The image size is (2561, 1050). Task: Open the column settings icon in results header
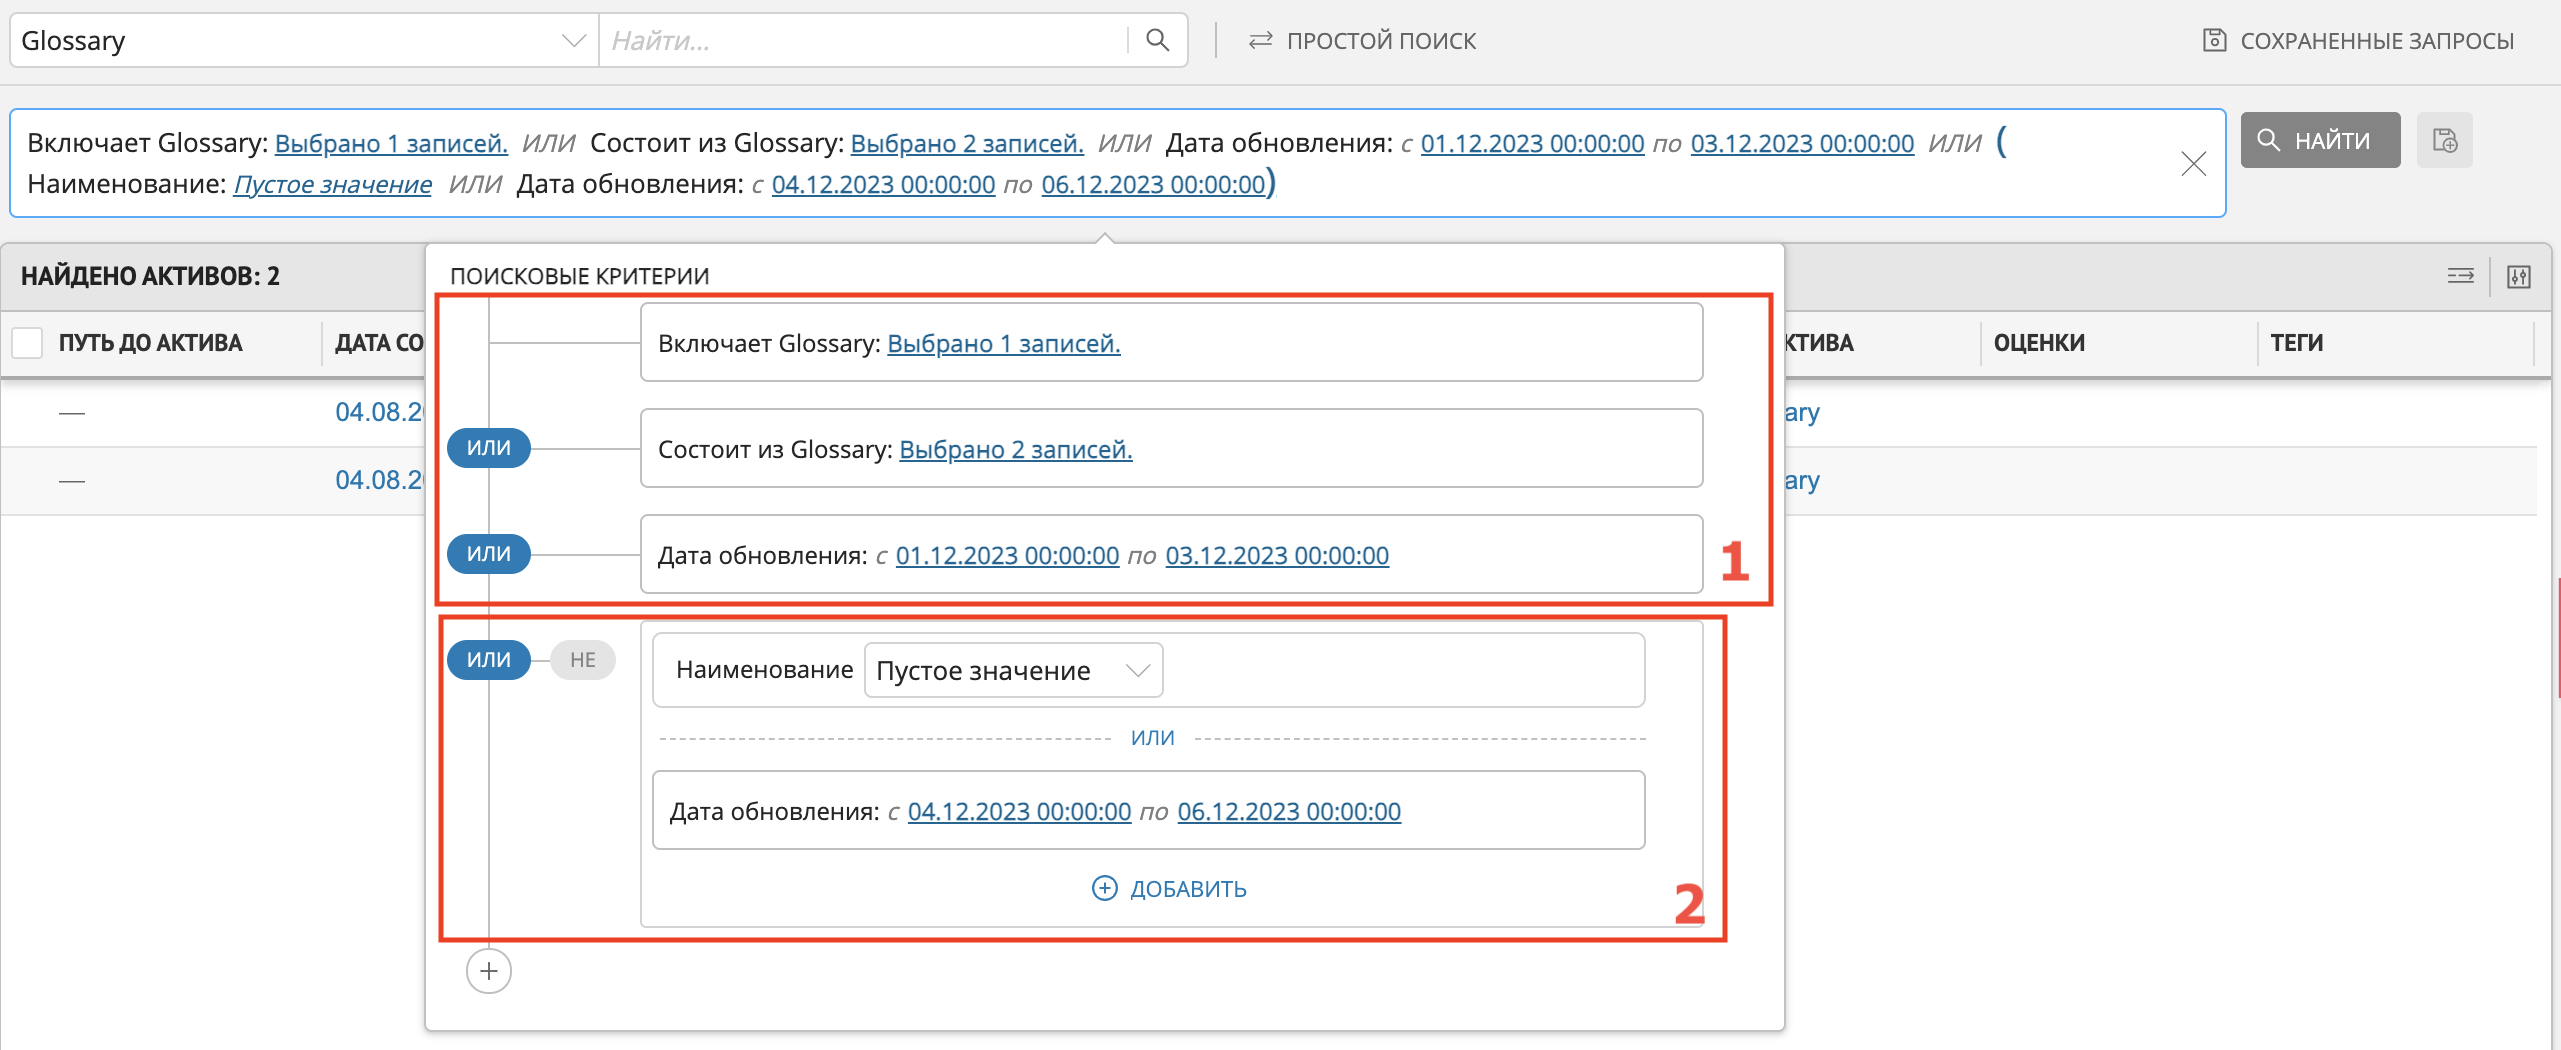[2518, 277]
